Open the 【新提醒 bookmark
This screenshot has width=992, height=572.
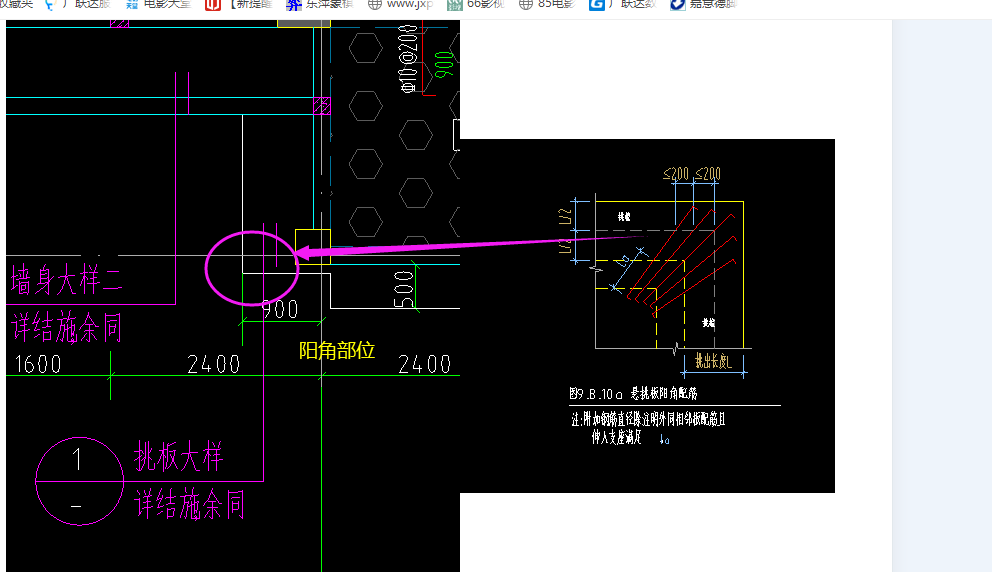tap(239, 4)
